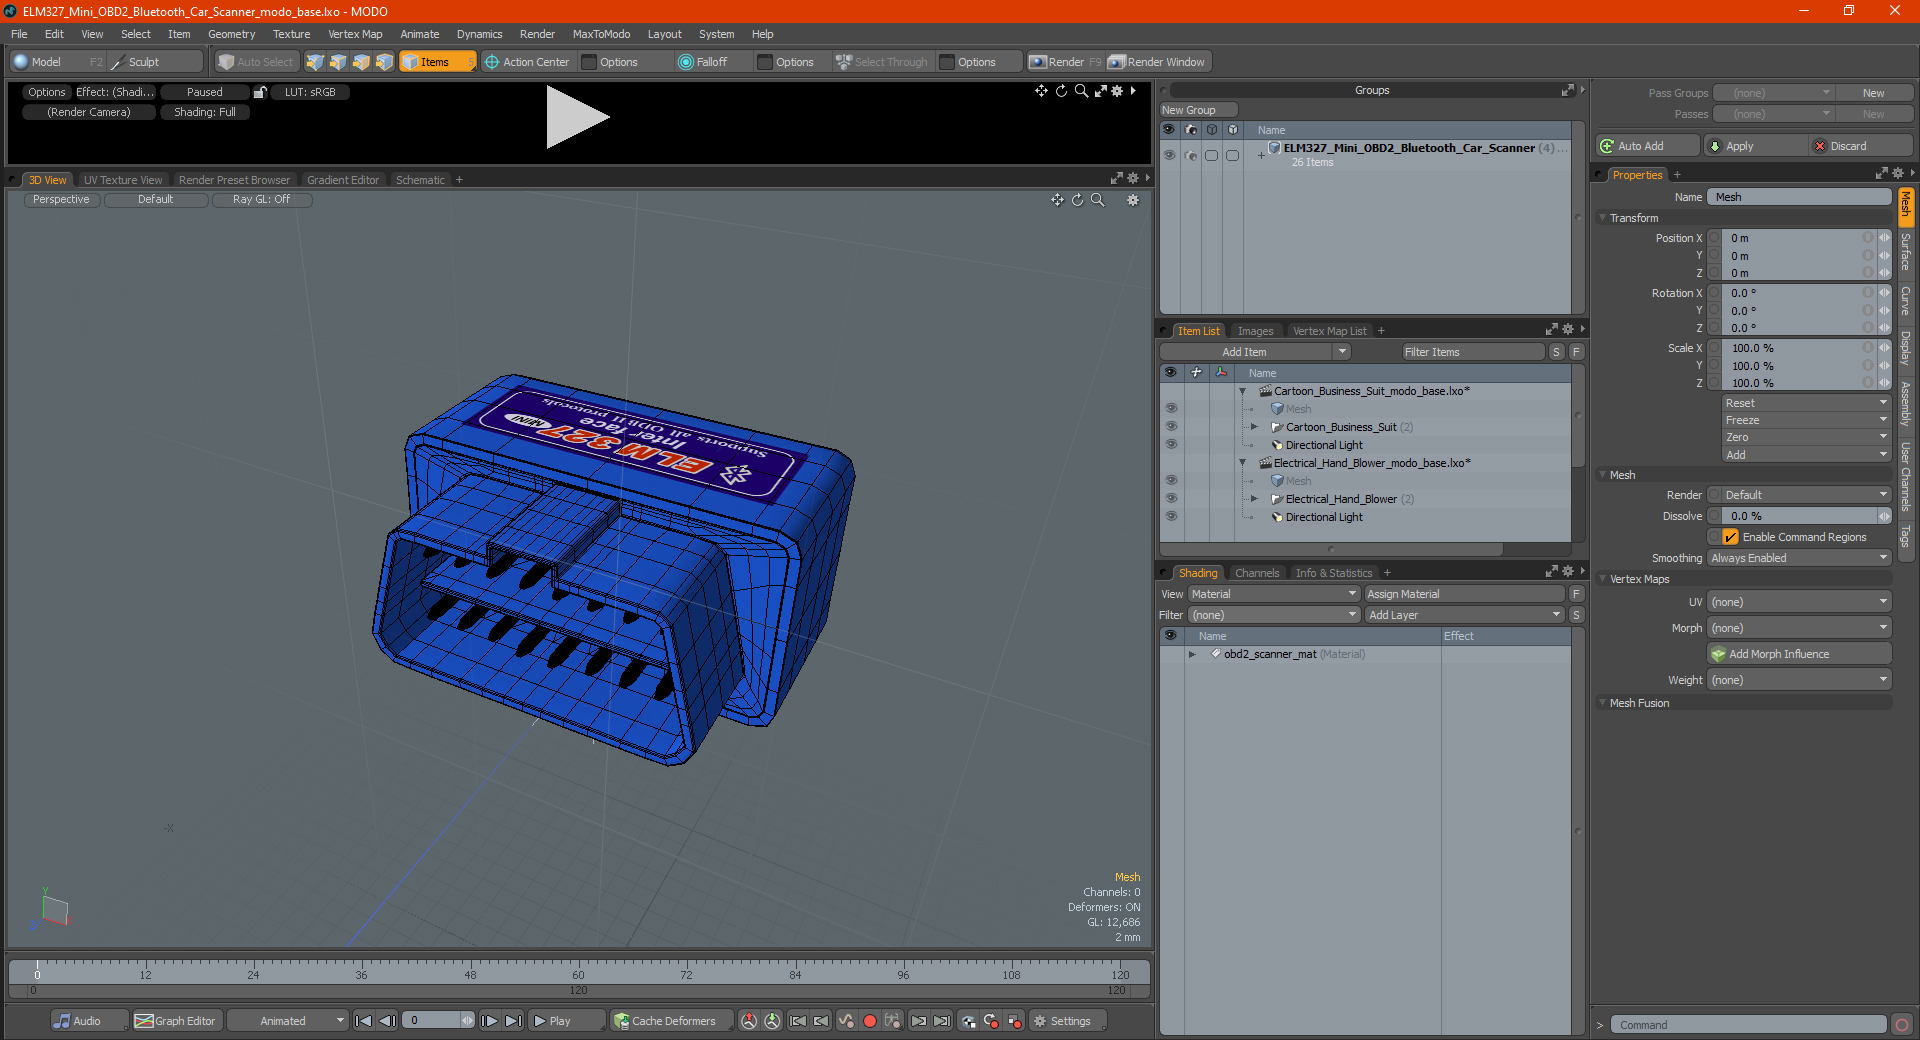Click zoom icon in 3D viewport
The height and width of the screenshot is (1040, 1920).
click(x=1097, y=200)
